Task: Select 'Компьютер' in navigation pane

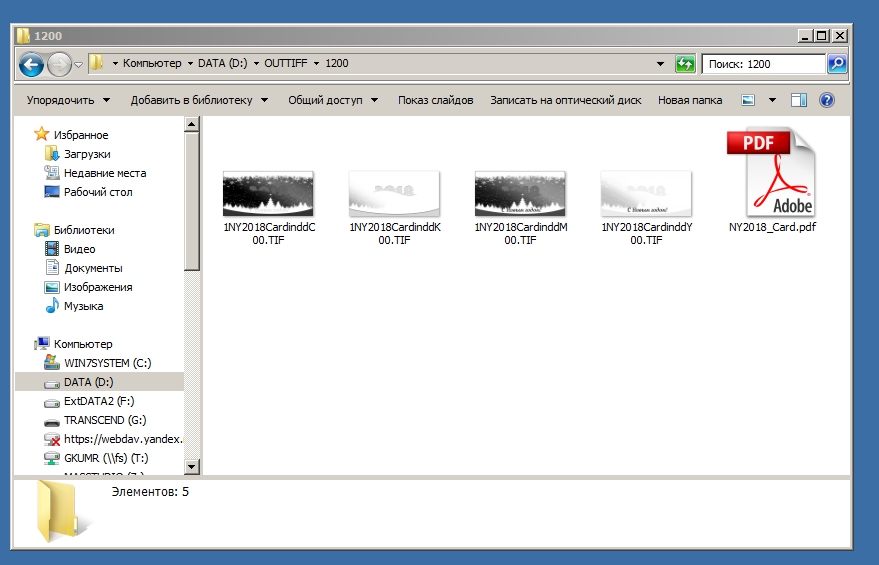Action: point(73,344)
